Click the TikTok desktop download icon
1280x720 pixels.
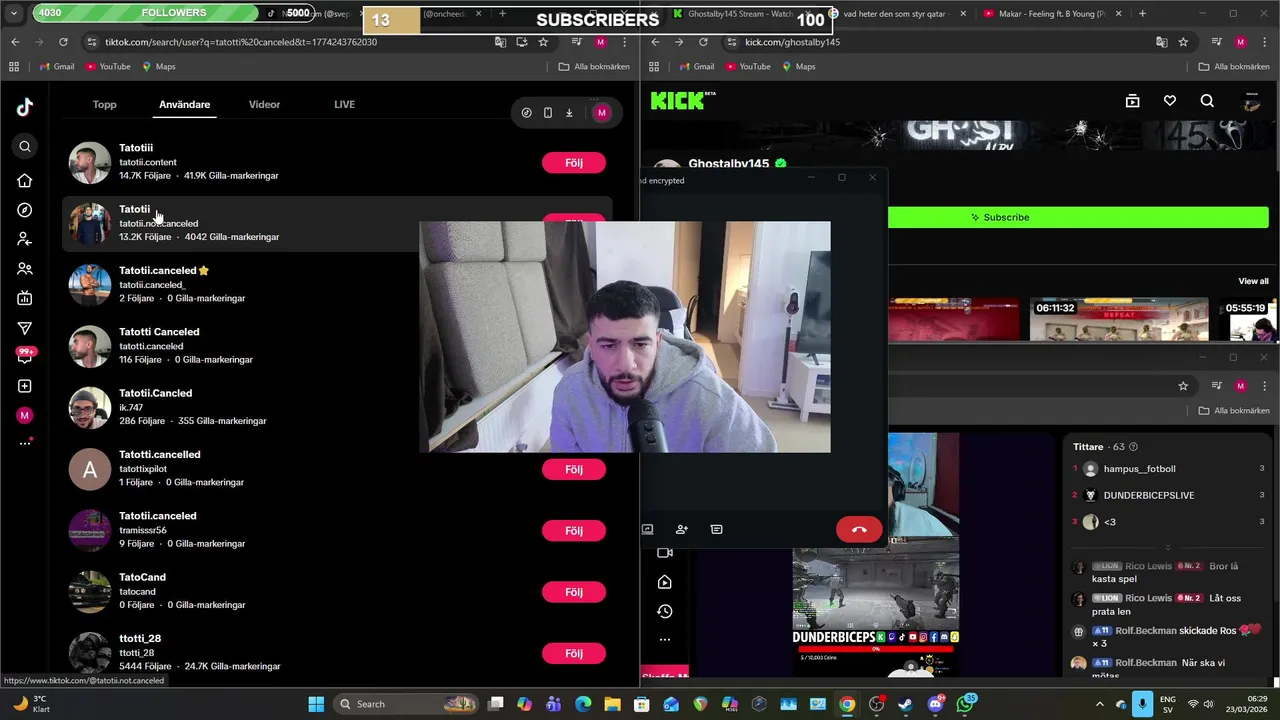[x=569, y=113]
